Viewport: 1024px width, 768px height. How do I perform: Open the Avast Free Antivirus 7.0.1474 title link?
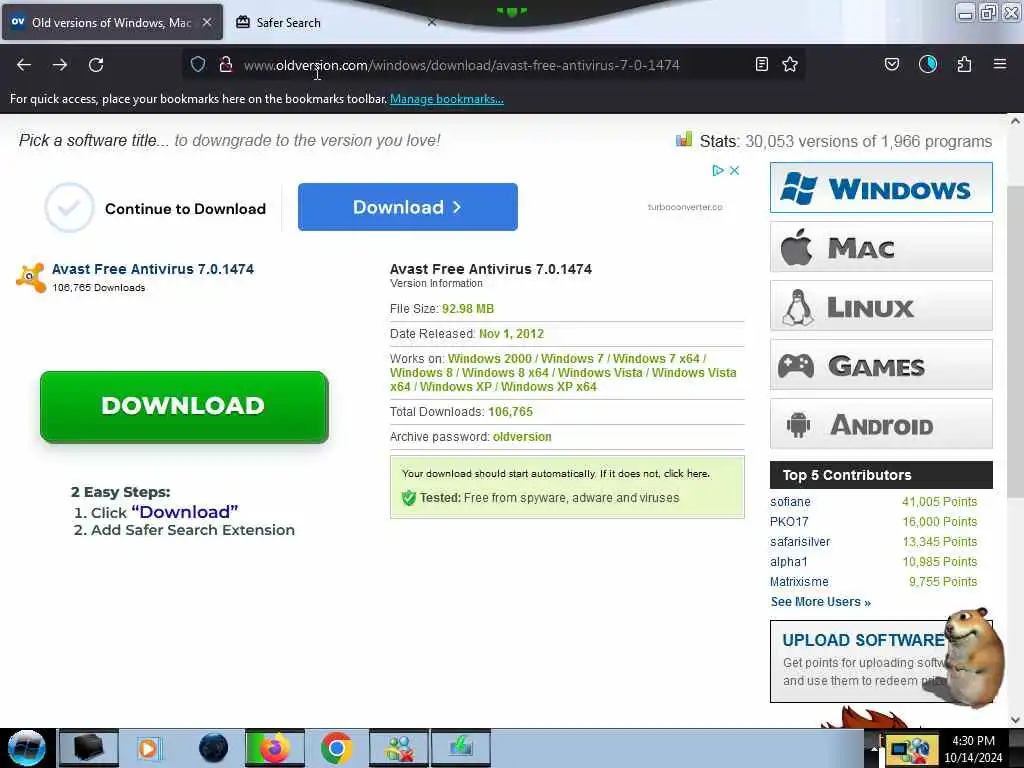click(153, 269)
